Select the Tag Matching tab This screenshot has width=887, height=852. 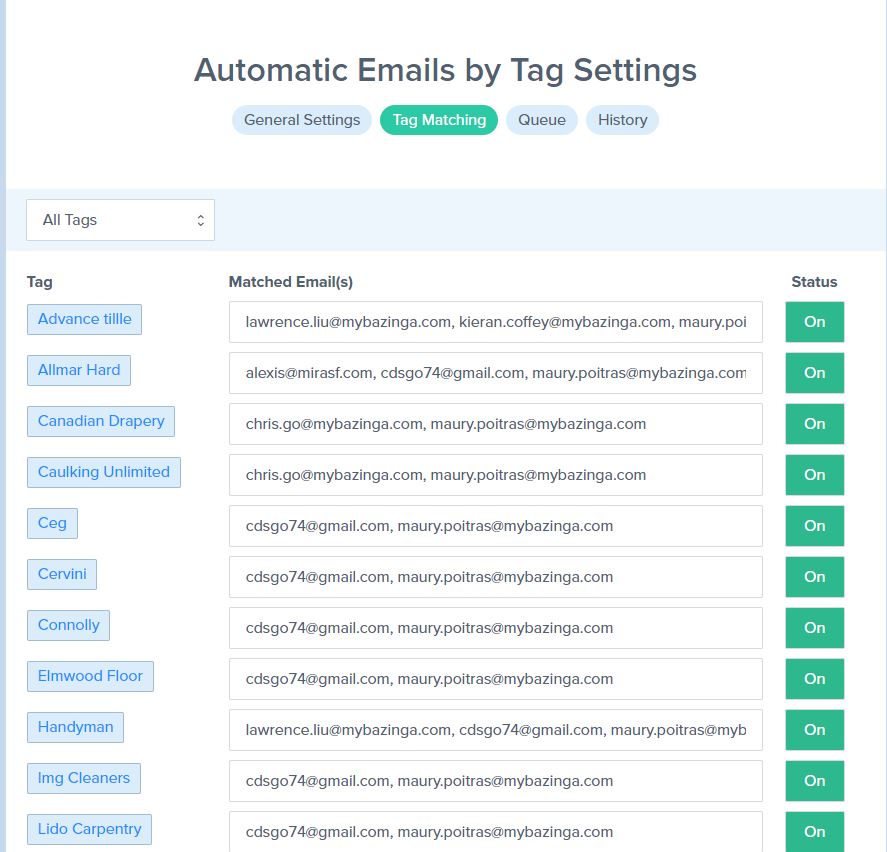439,120
